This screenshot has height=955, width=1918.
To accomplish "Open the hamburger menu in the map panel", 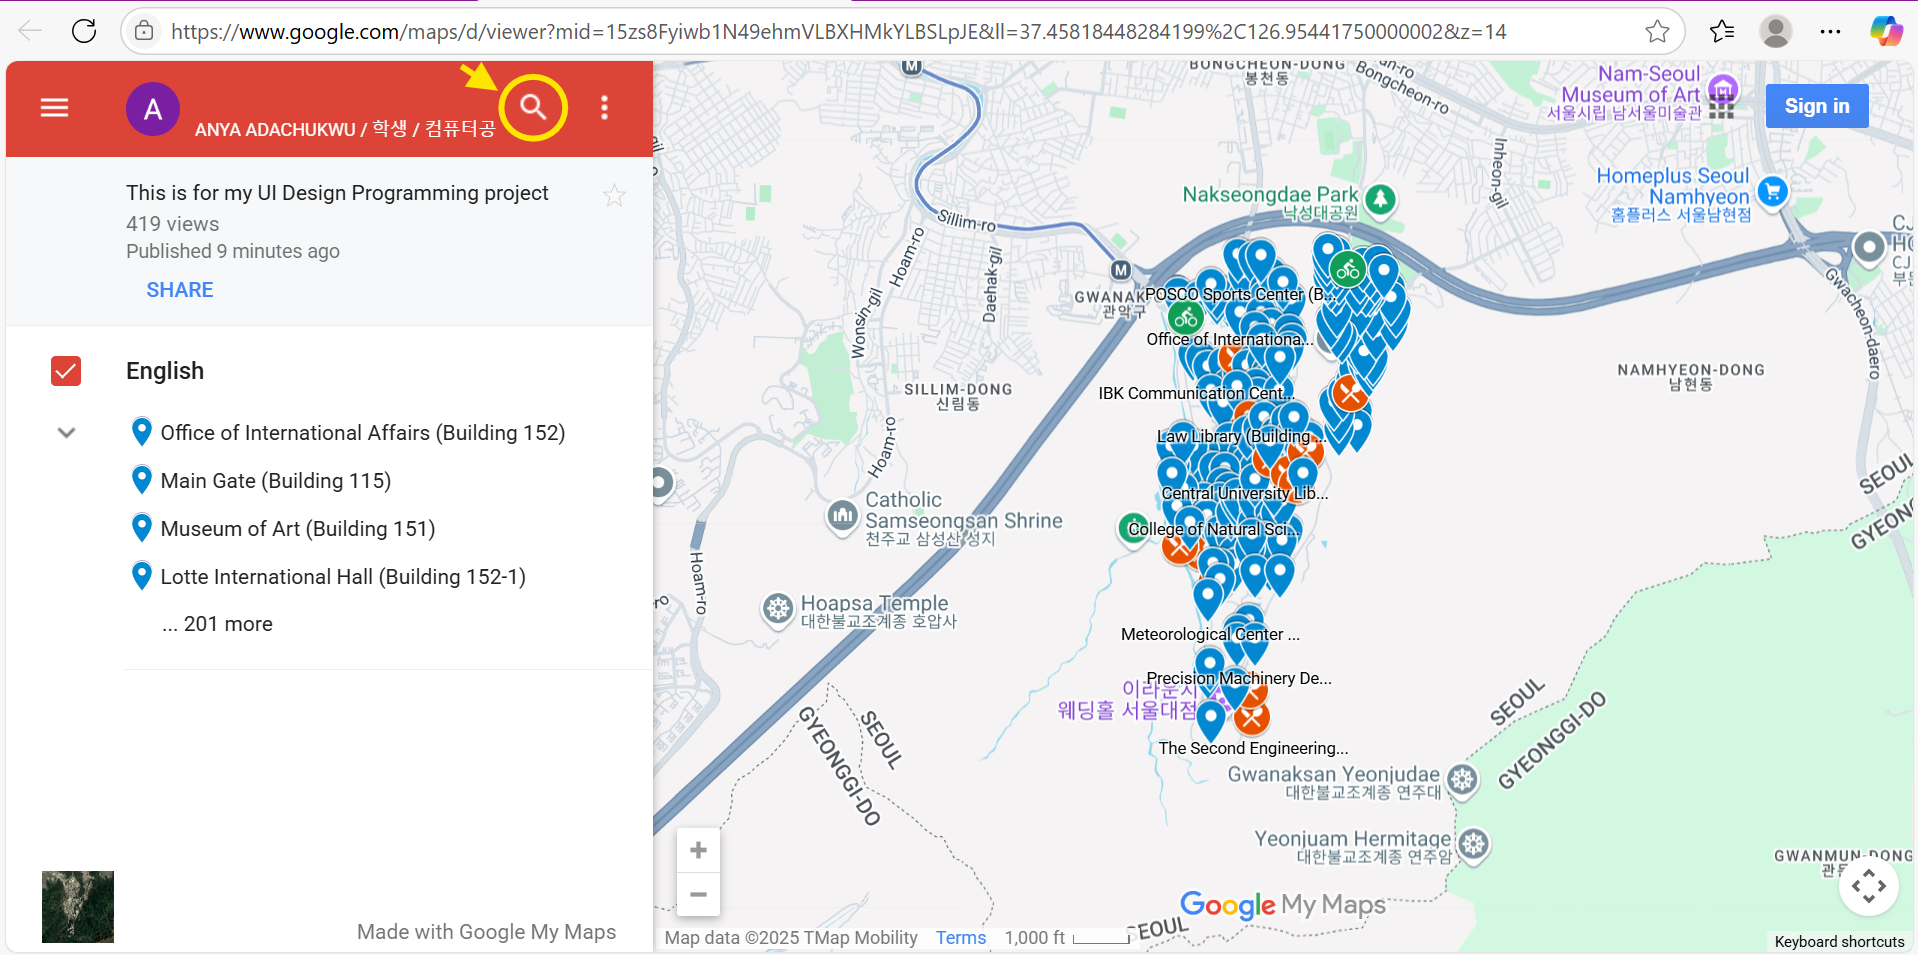I will (55, 108).
